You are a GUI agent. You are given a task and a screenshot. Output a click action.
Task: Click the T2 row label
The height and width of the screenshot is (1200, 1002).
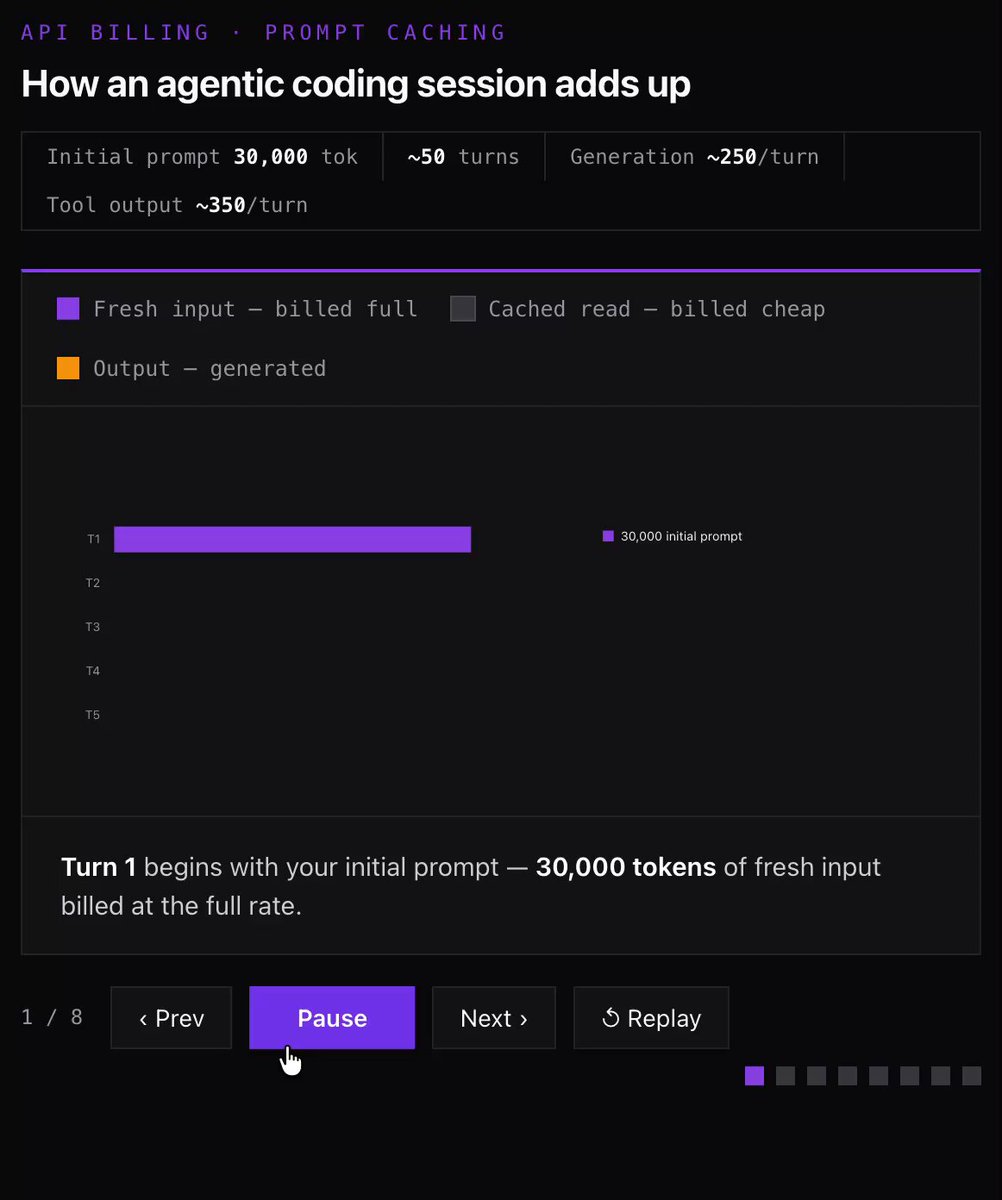(x=93, y=583)
